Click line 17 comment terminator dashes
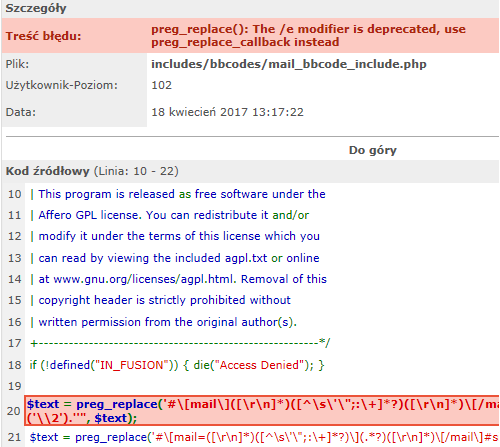The height and width of the screenshot is (447, 500). pos(180,343)
